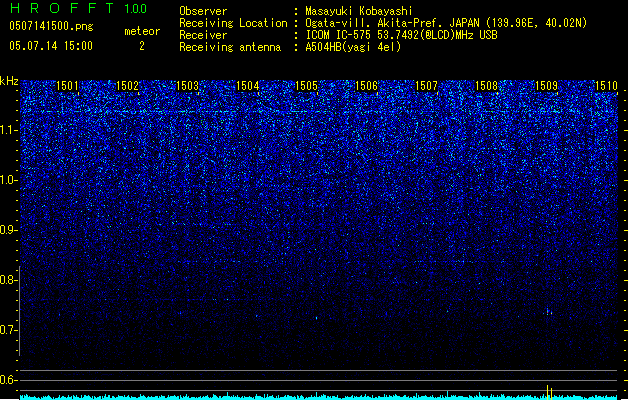Click the yellow meteor spike in power graph
The height and width of the screenshot is (400, 629).
click(x=549, y=392)
